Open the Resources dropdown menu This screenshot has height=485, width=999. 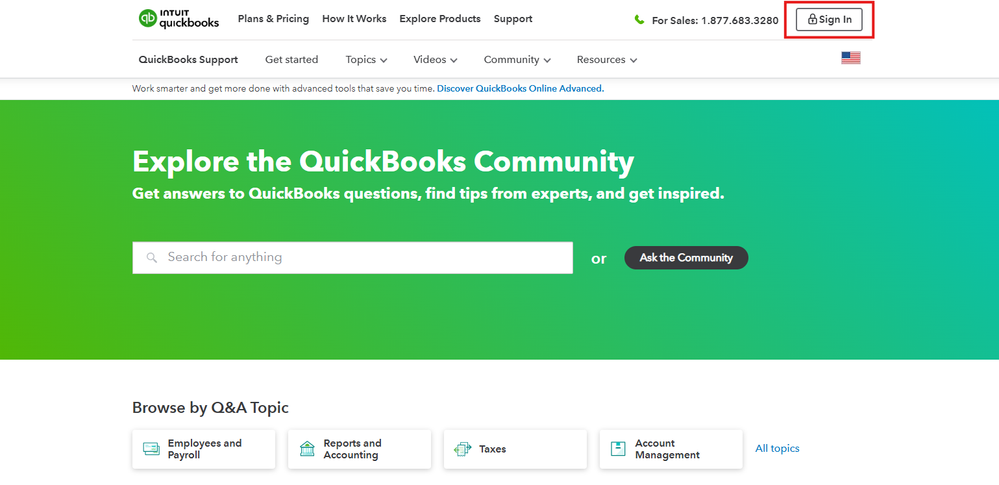tap(607, 59)
